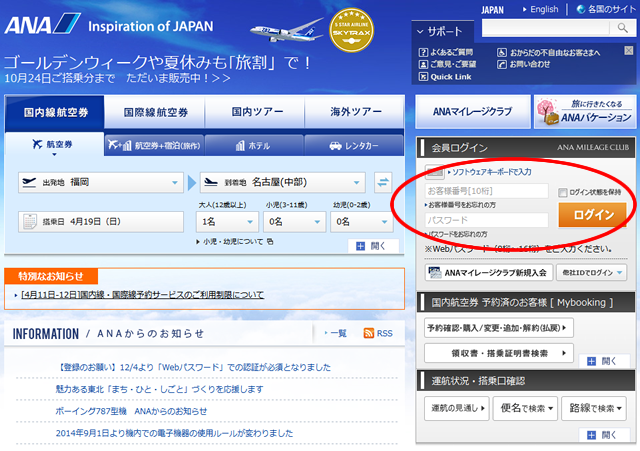Click ソフトウェアキーボードで入力 link
640x451 pixels.
coord(490,172)
